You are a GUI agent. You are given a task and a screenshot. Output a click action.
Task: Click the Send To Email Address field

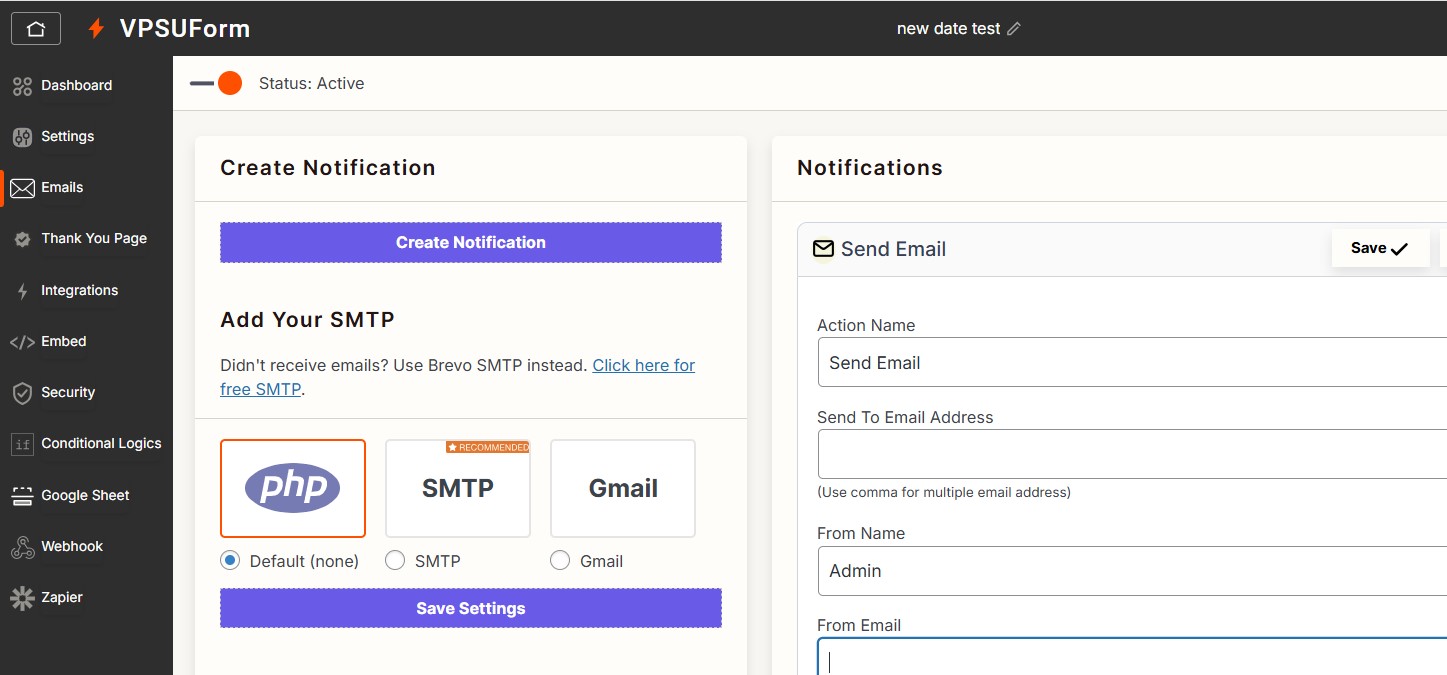1132,454
